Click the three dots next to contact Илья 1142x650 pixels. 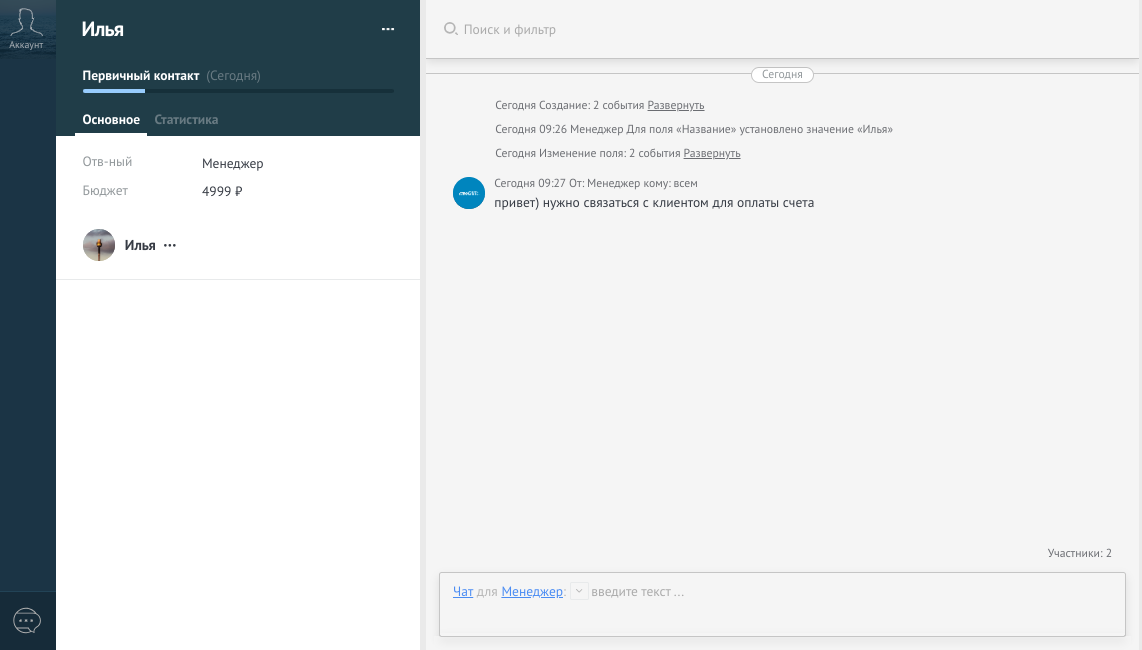(170, 245)
